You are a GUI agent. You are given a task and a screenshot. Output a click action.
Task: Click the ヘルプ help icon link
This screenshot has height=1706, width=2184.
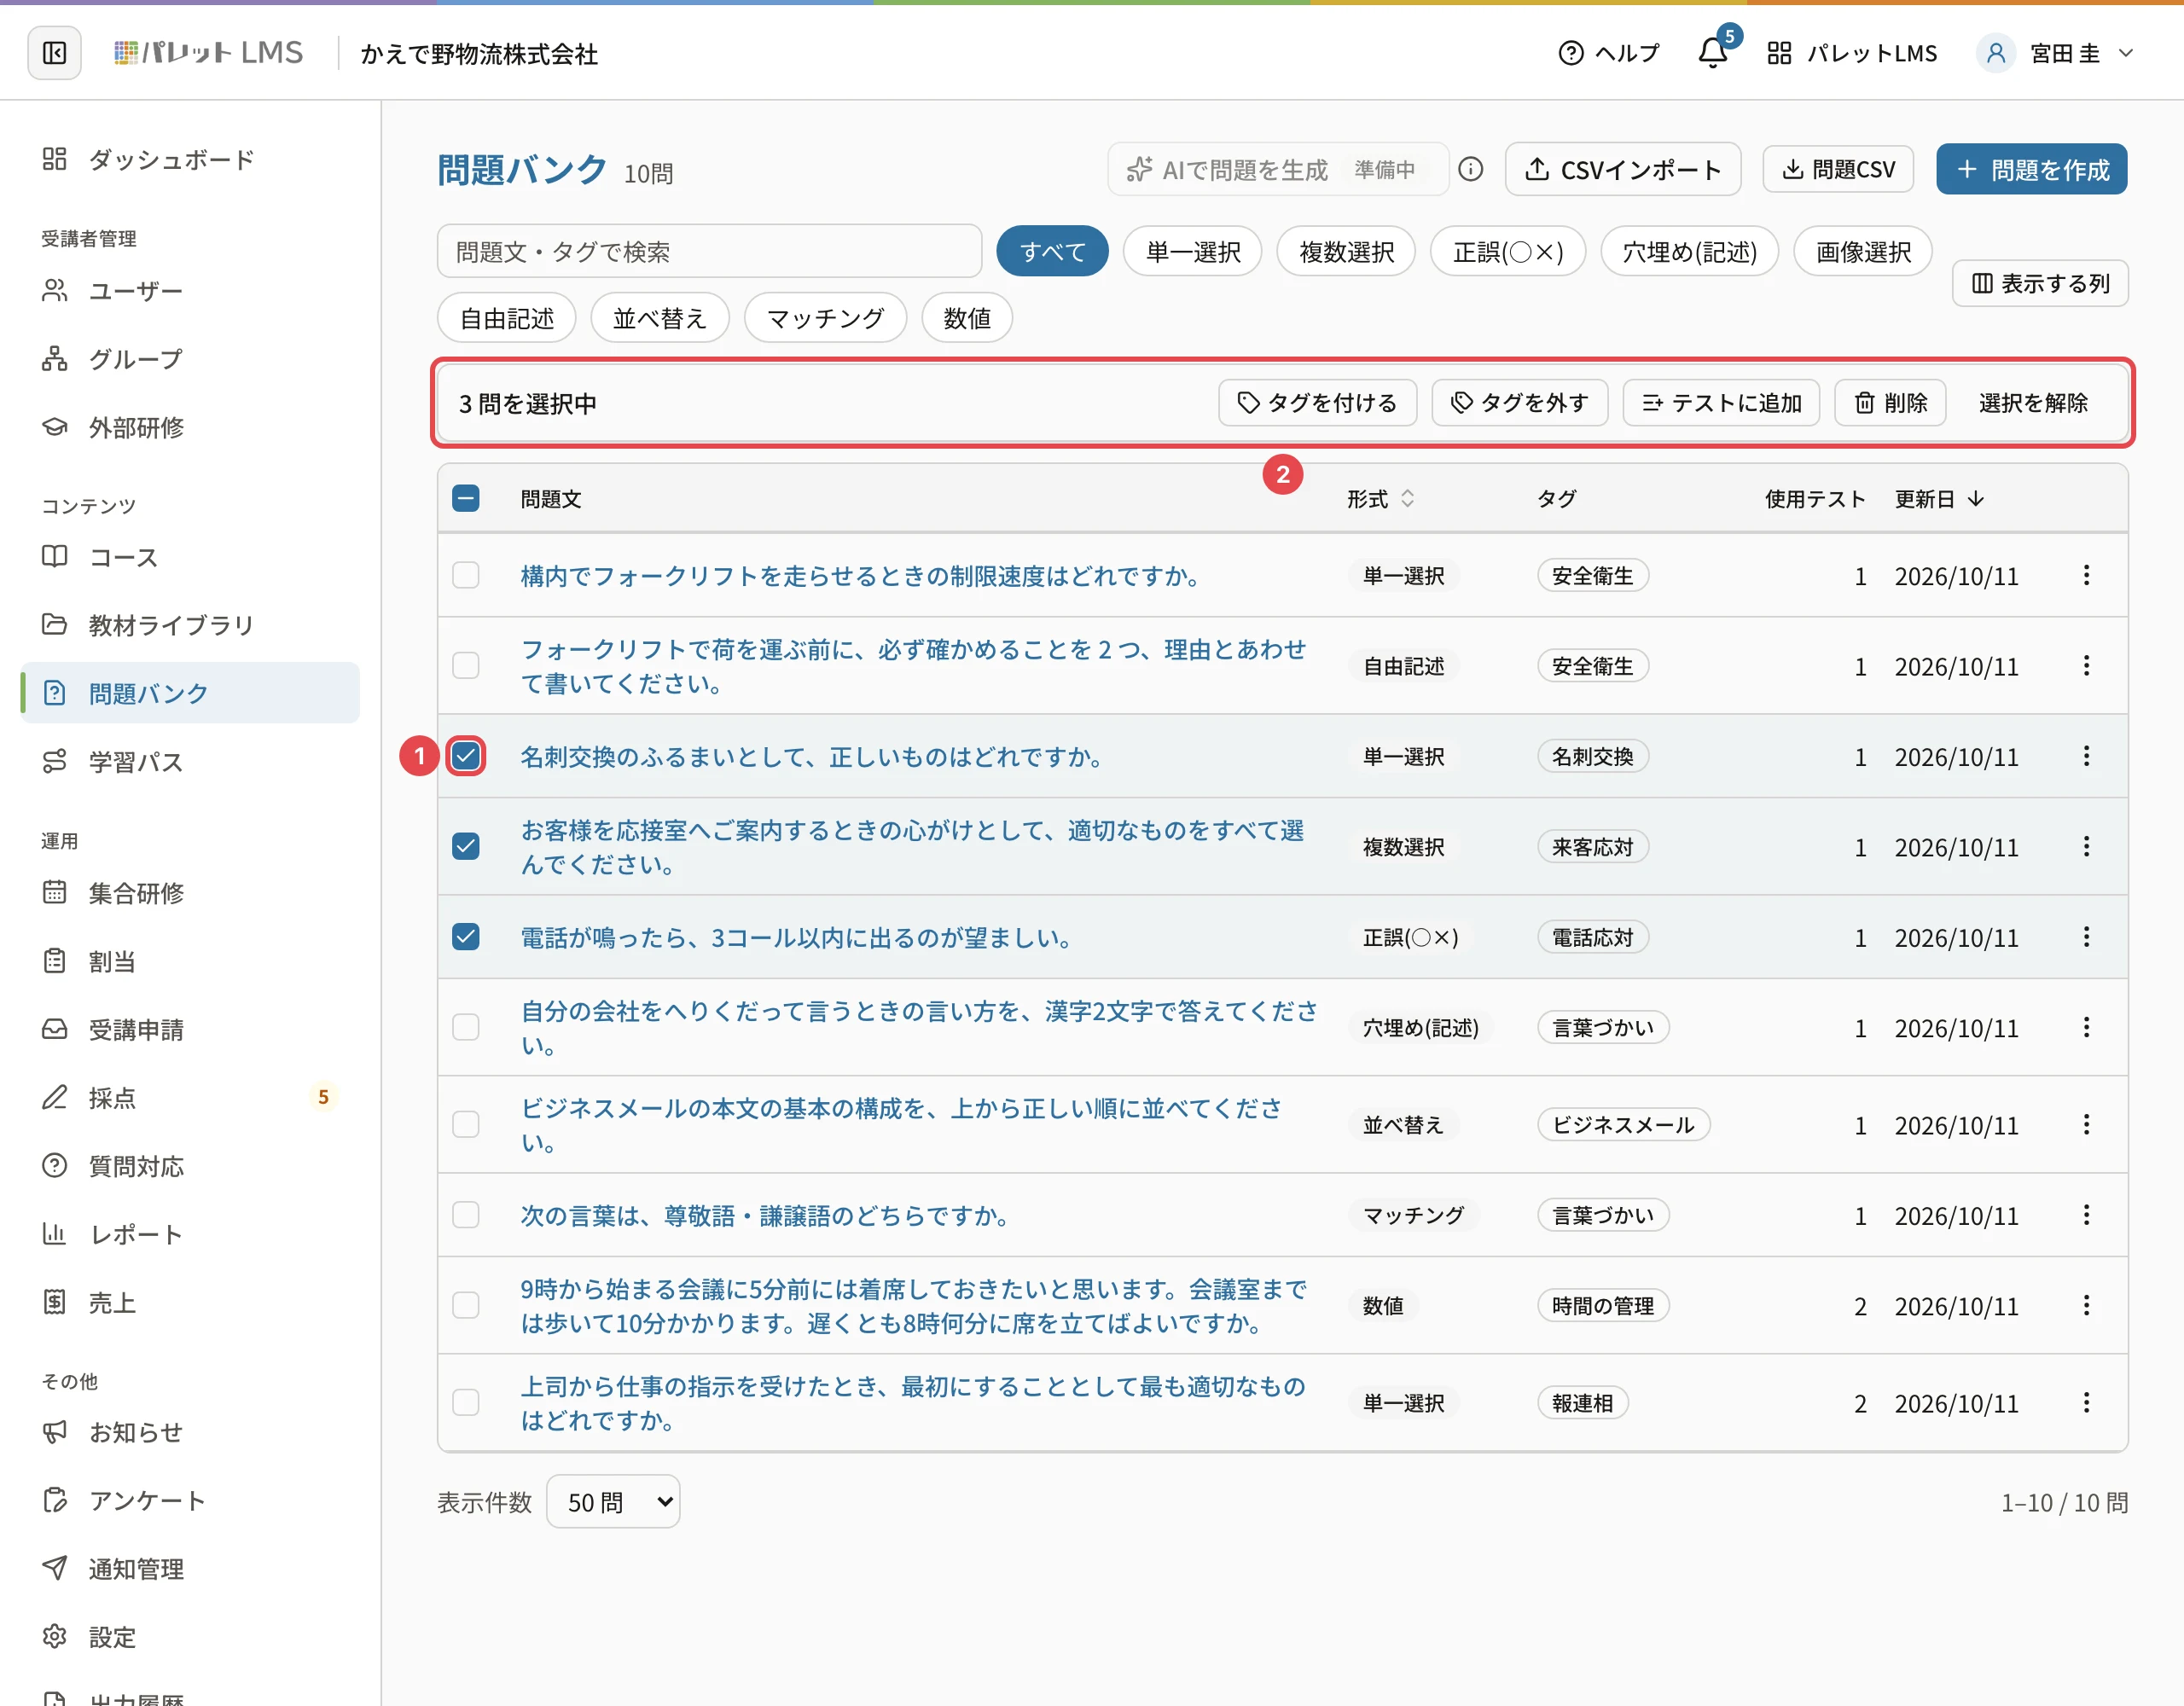(x=1609, y=53)
